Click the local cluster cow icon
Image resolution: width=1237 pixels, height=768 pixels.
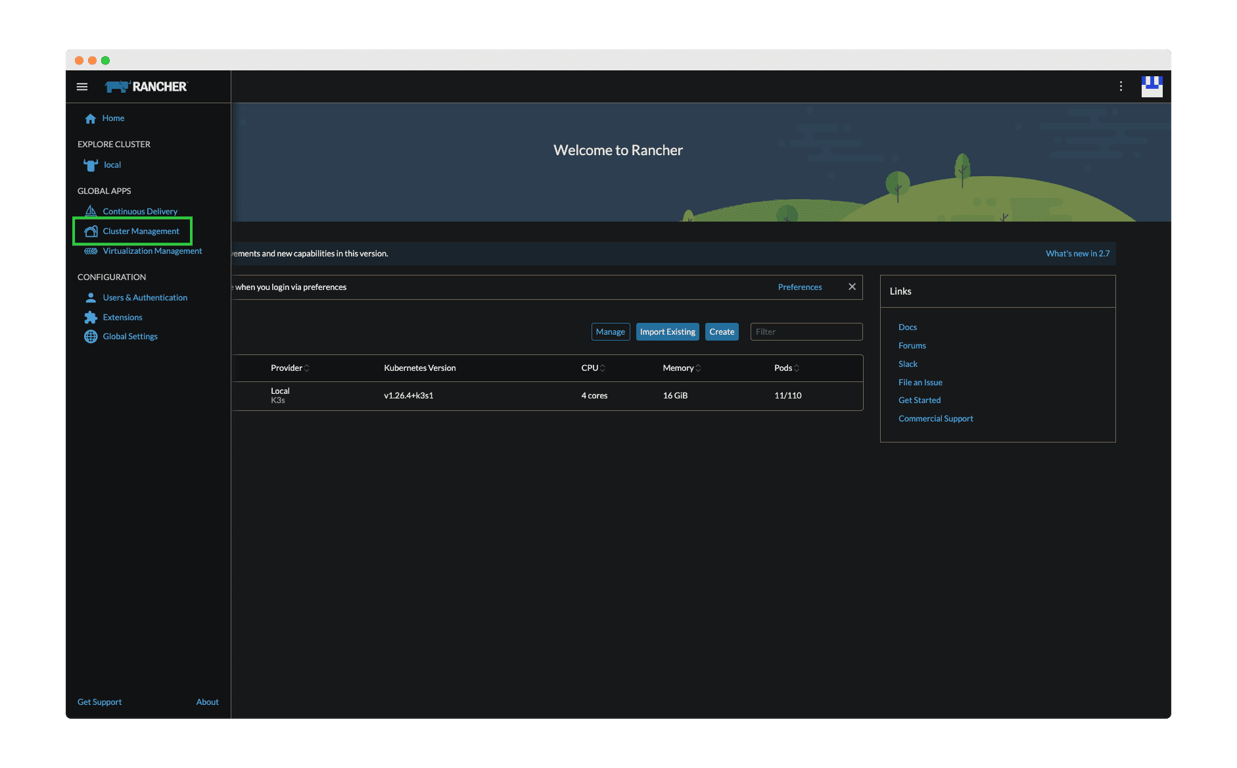coord(90,165)
